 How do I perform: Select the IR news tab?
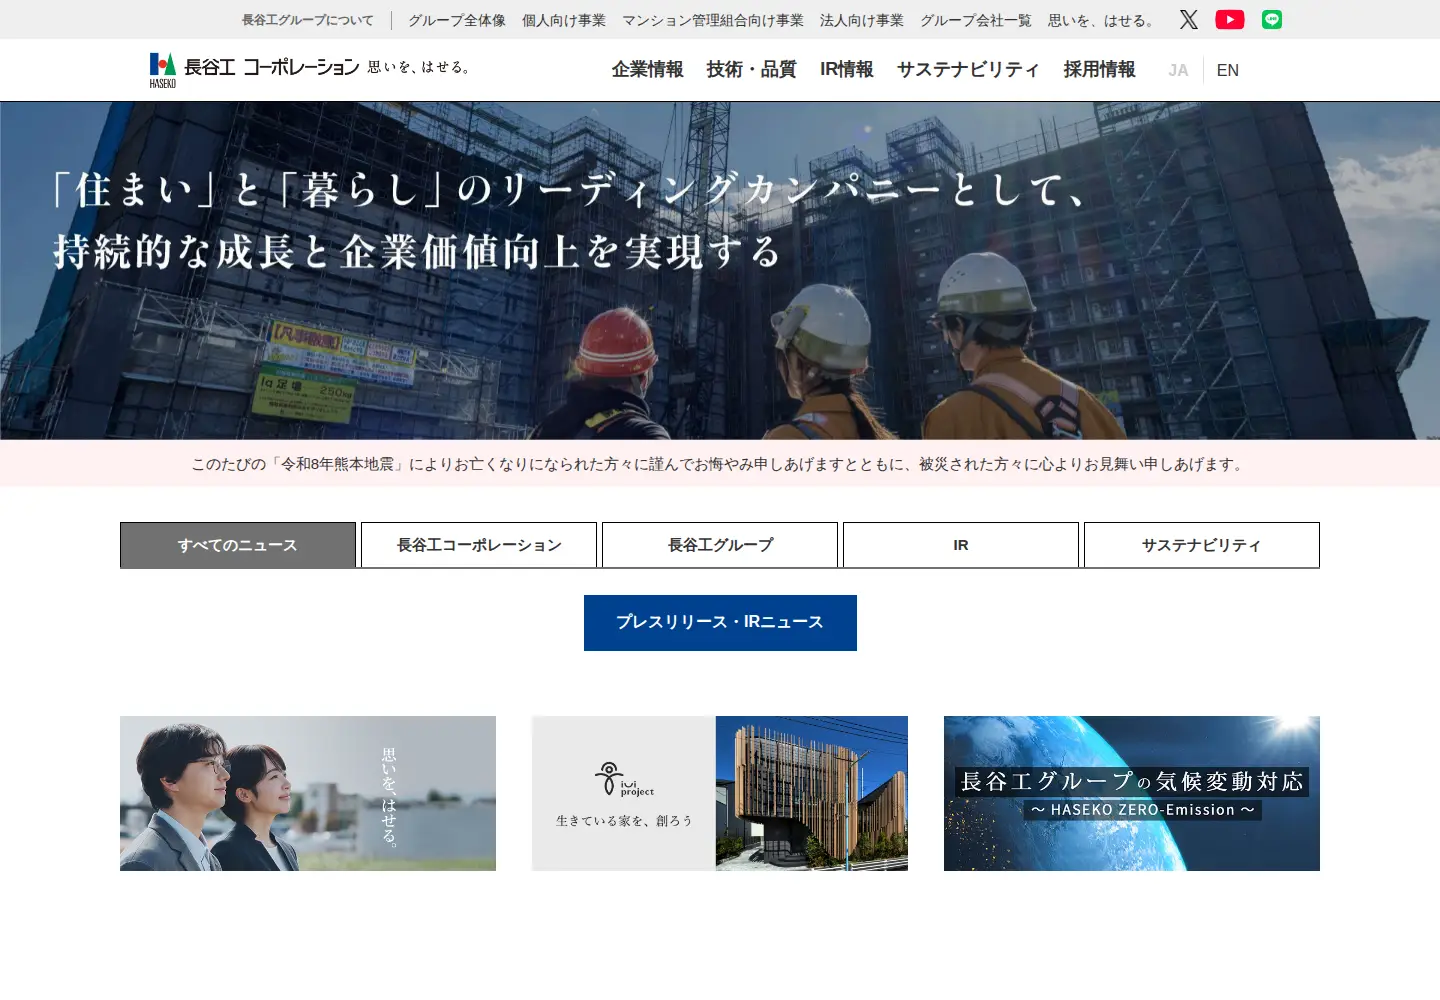[961, 545]
